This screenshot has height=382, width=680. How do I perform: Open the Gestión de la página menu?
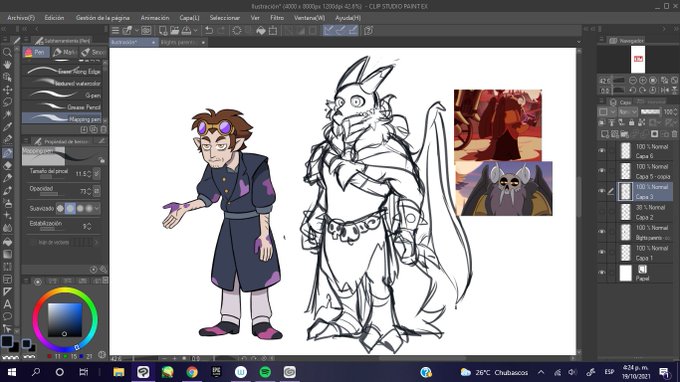tap(103, 18)
